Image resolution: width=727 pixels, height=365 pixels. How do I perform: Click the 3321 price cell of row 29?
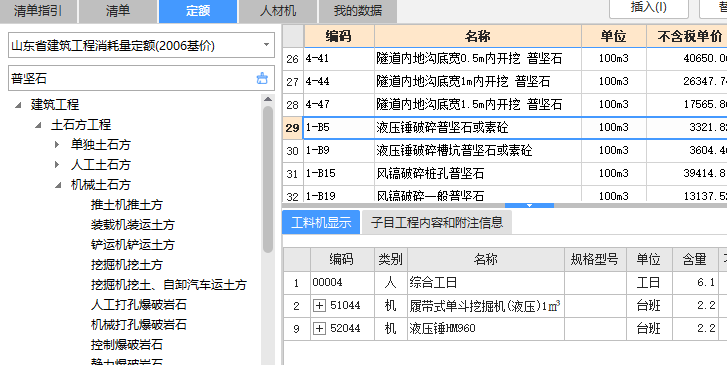687,128
